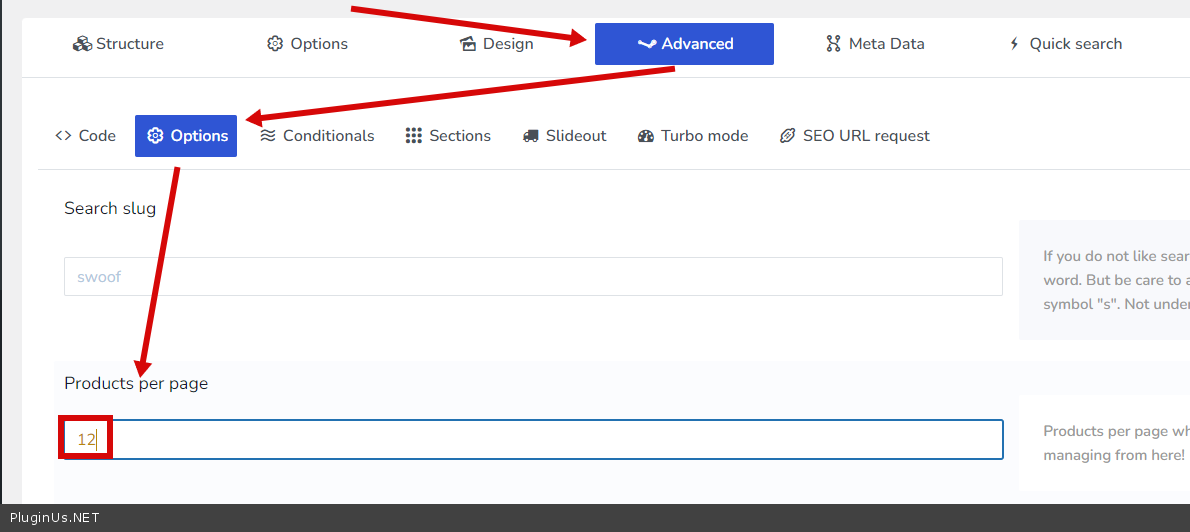The height and width of the screenshot is (532, 1190).
Task: Click the Turbo mode gauge icon
Action: pos(645,136)
